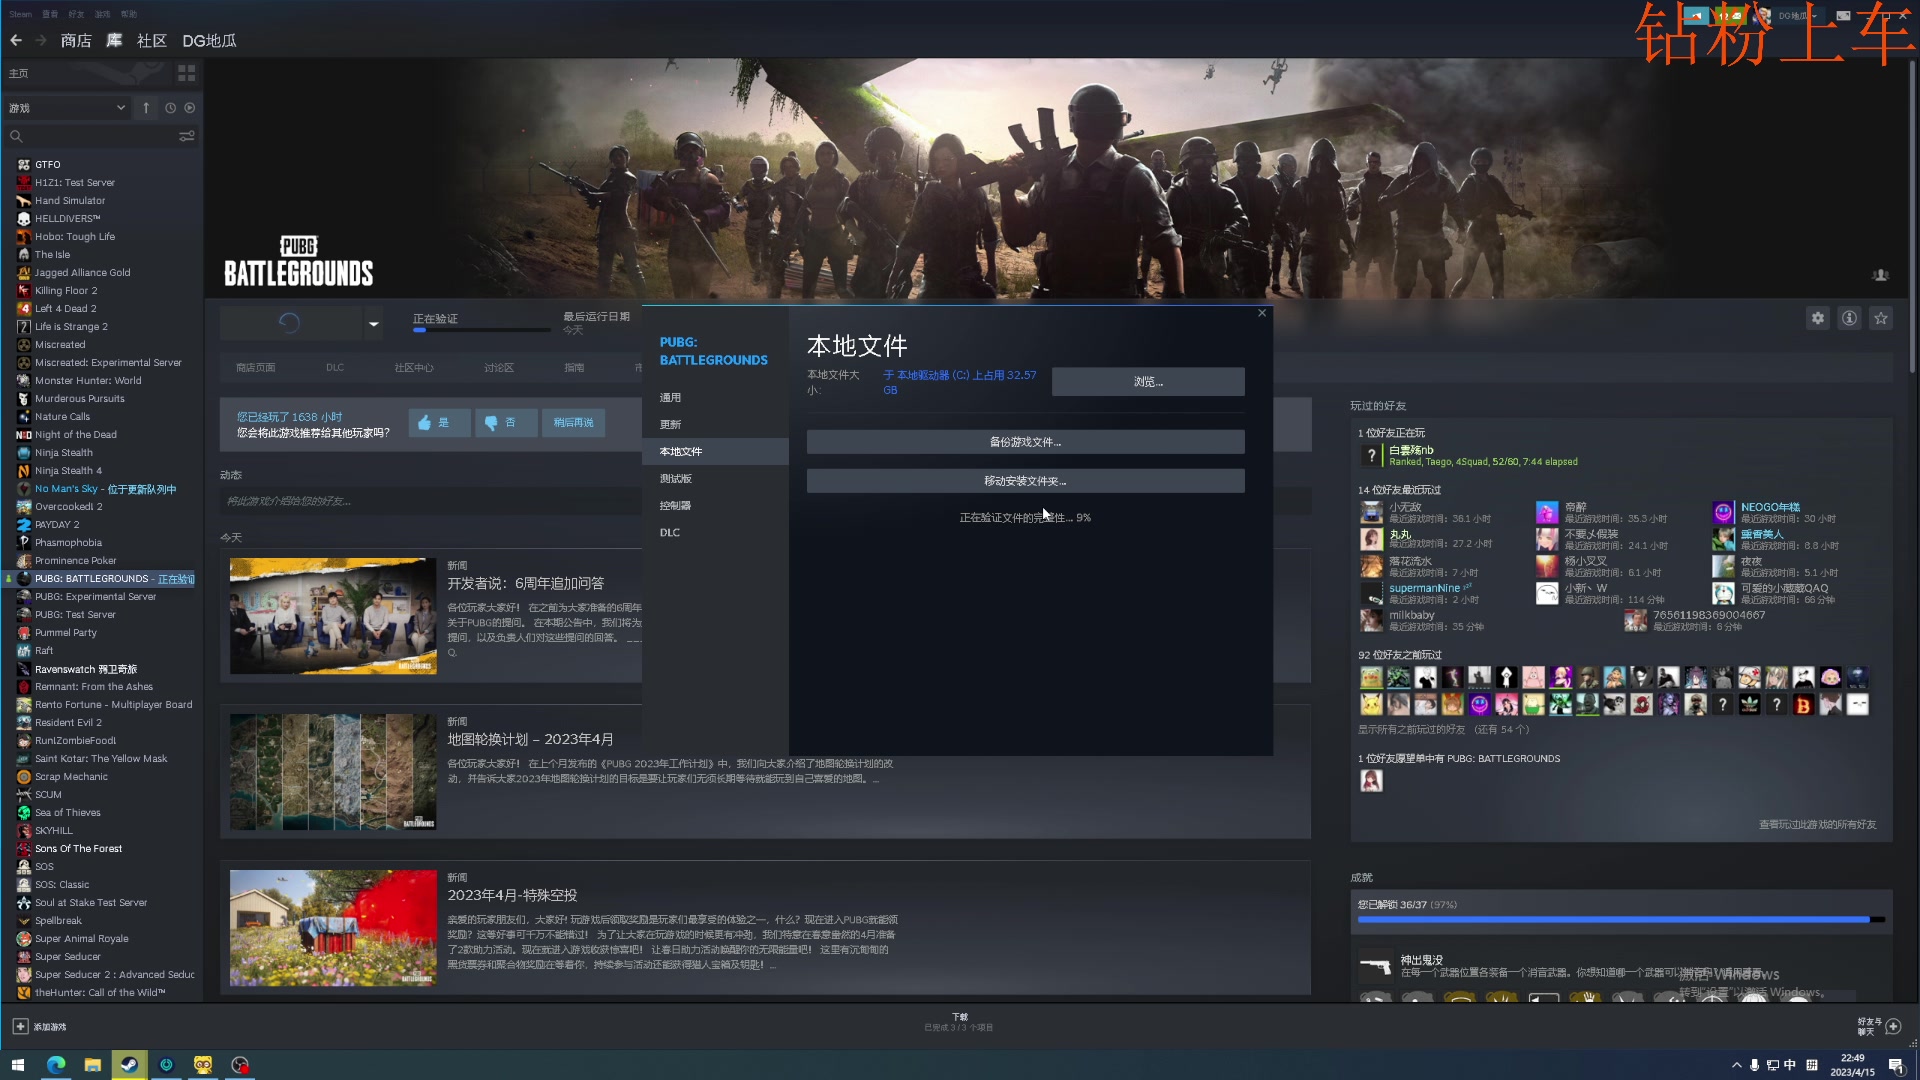Viewport: 1920px width, 1080px height.
Task: Click friend 白裏殇nb currently playing
Action: pyautogui.click(x=1411, y=450)
